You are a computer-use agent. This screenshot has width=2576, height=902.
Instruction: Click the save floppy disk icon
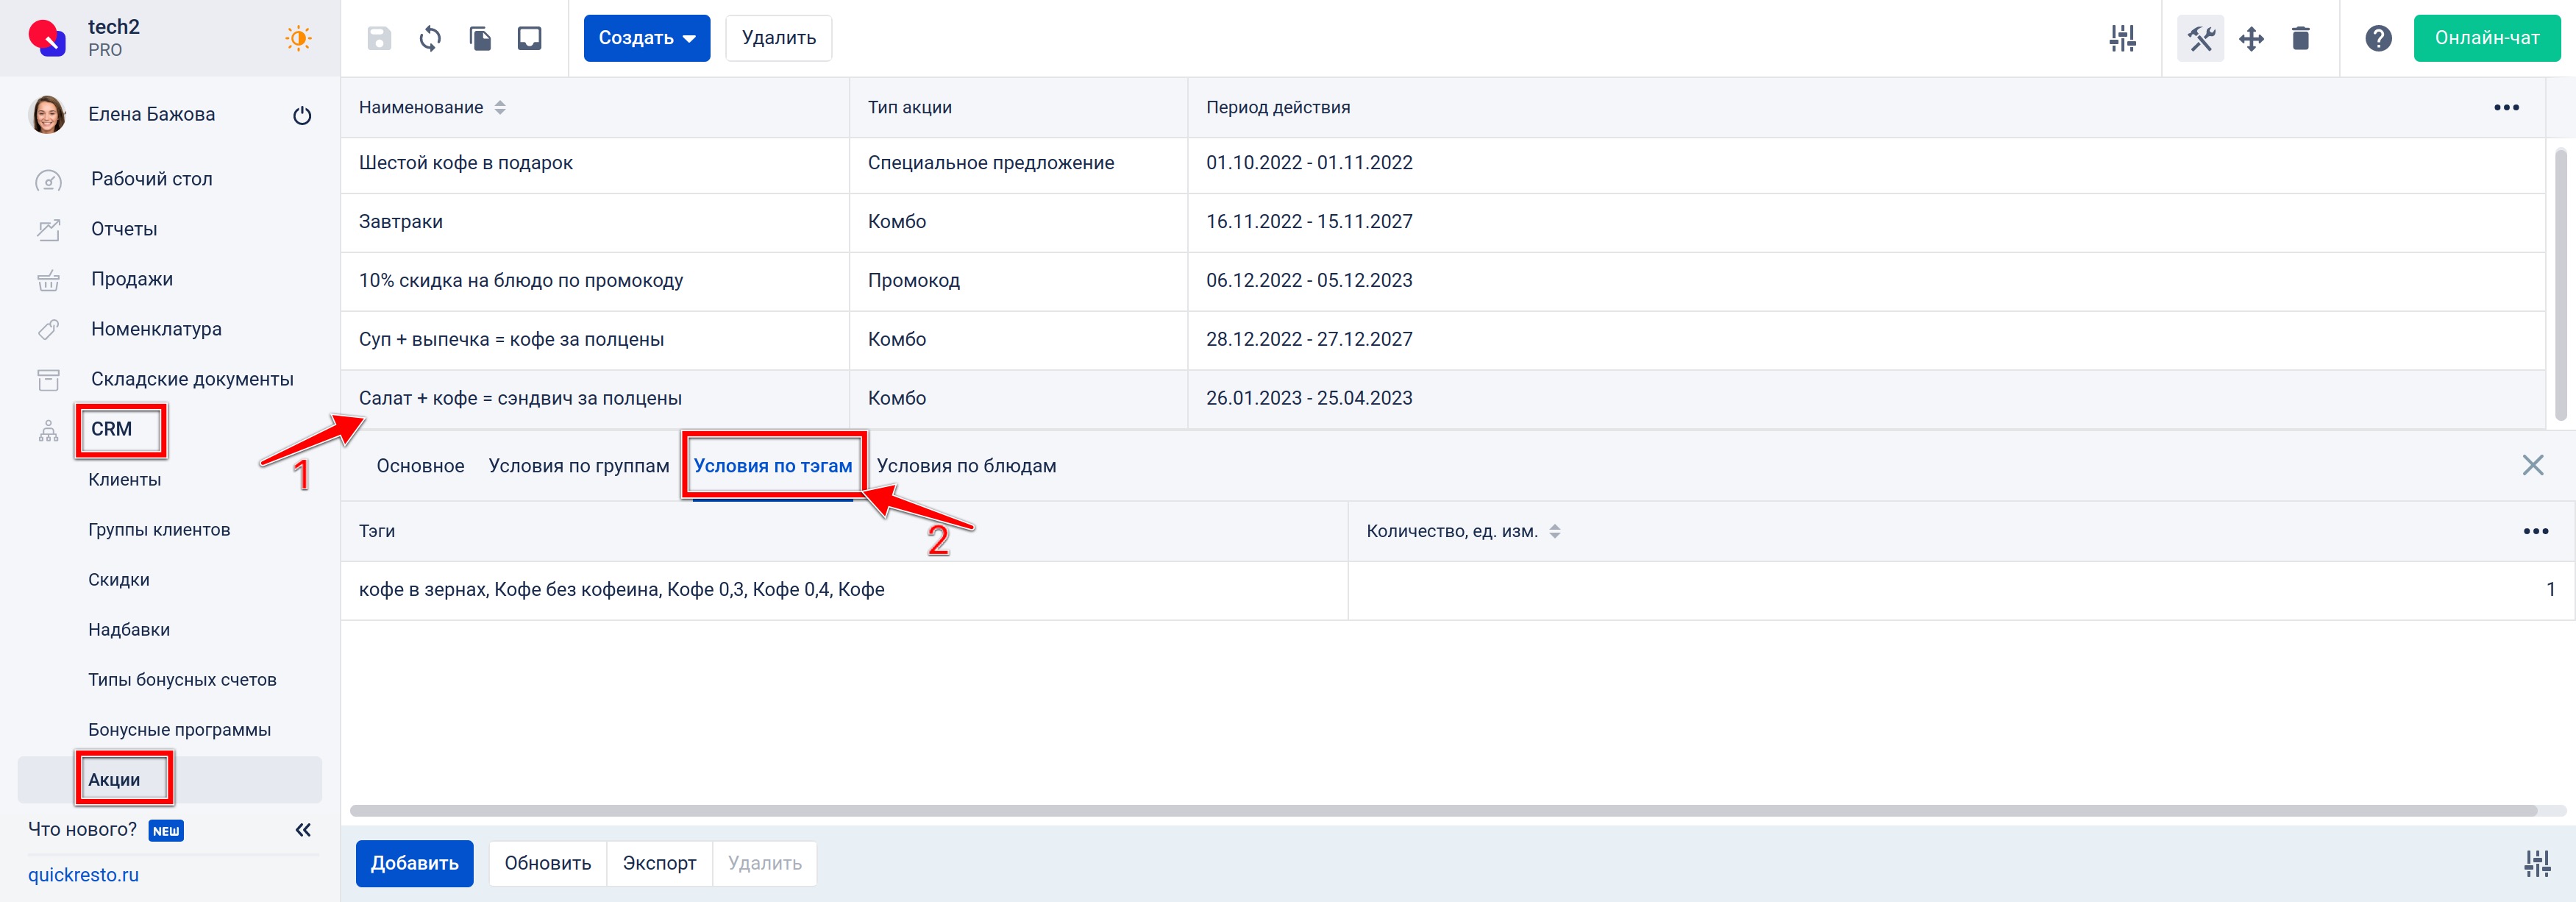click(379, 38)
